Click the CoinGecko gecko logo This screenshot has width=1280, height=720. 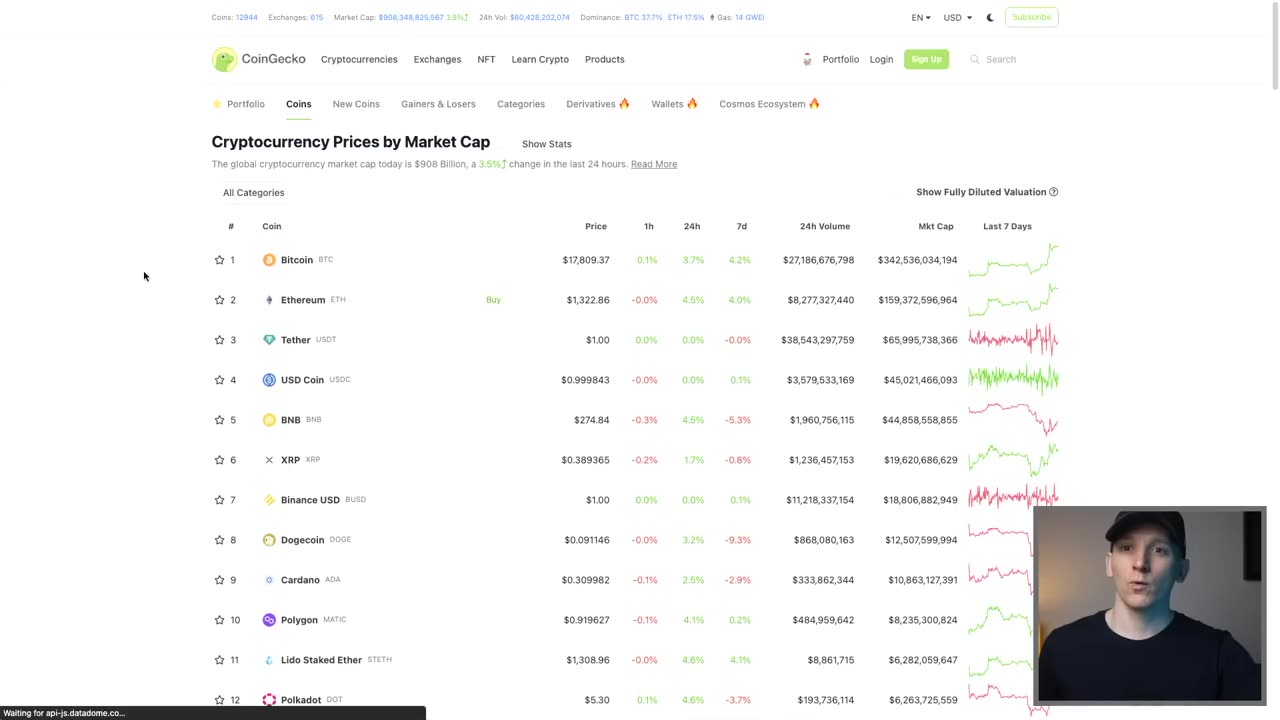pyautogui.click(x=225, y=59)
